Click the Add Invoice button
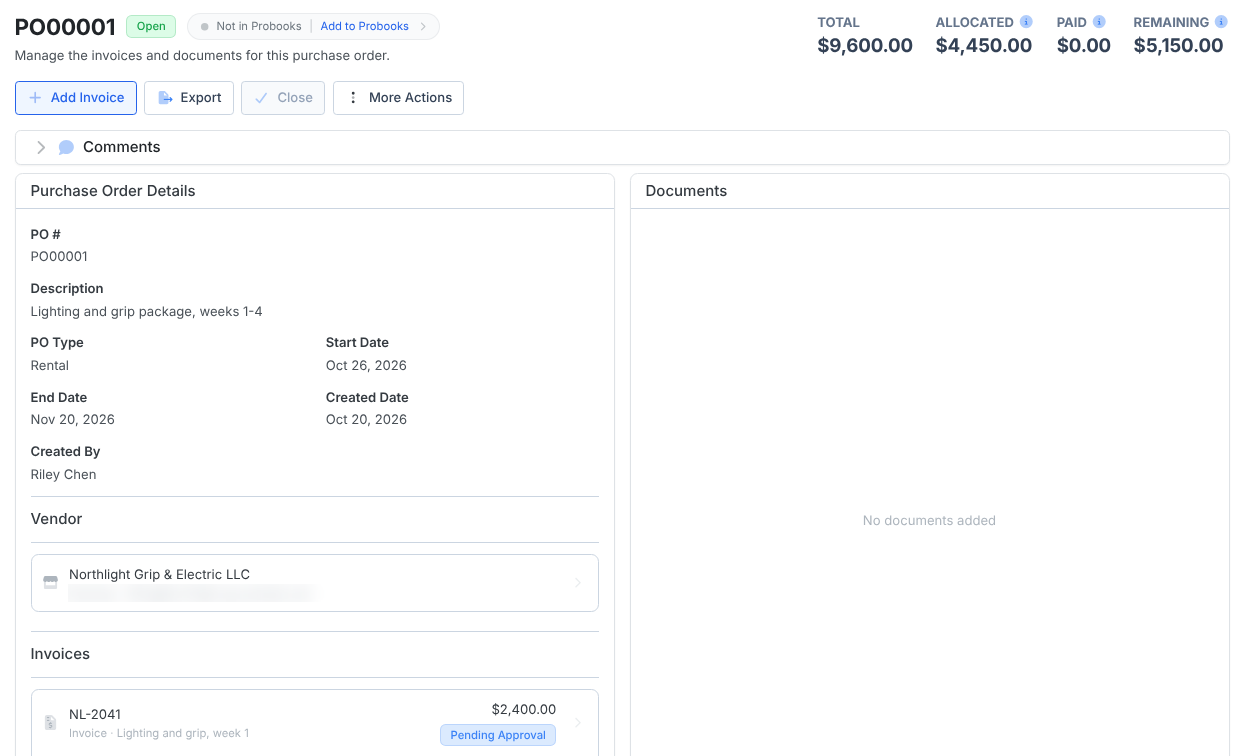The image size is (1244, 756). point(76,98)
